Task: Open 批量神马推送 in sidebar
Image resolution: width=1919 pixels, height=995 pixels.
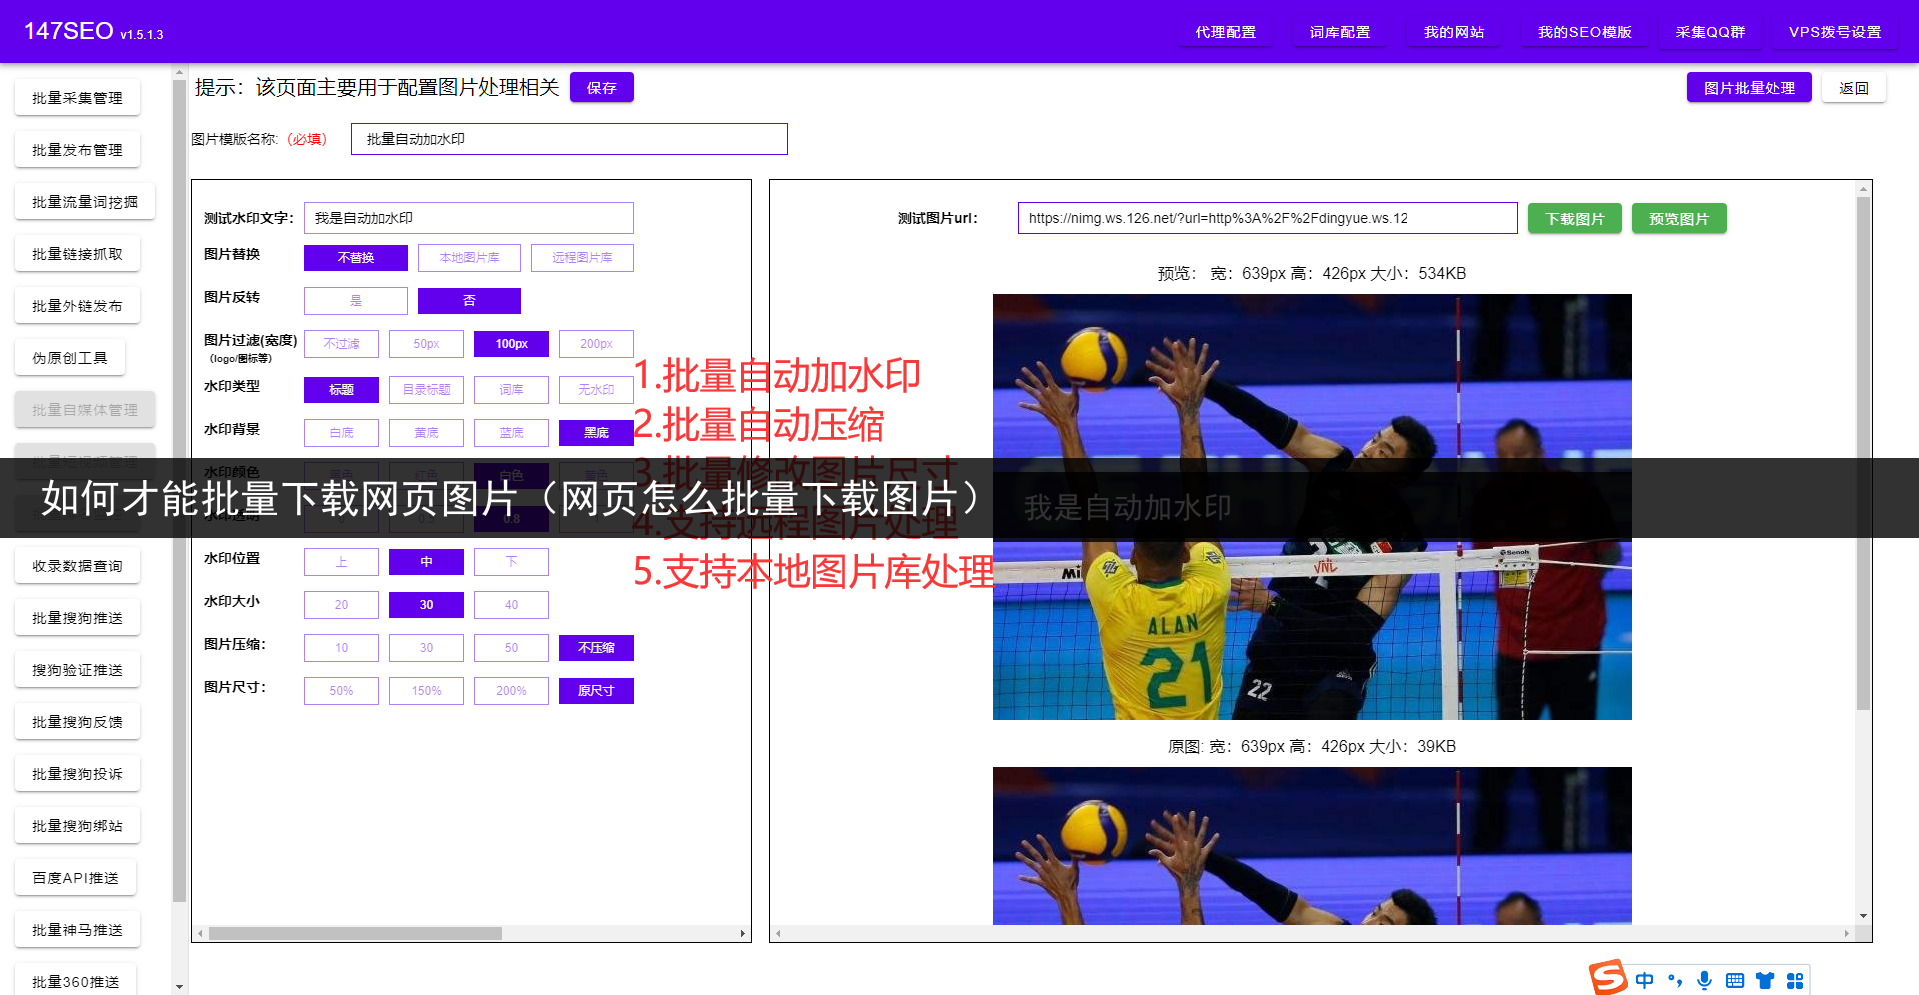Action: click(x=77, y=930)
